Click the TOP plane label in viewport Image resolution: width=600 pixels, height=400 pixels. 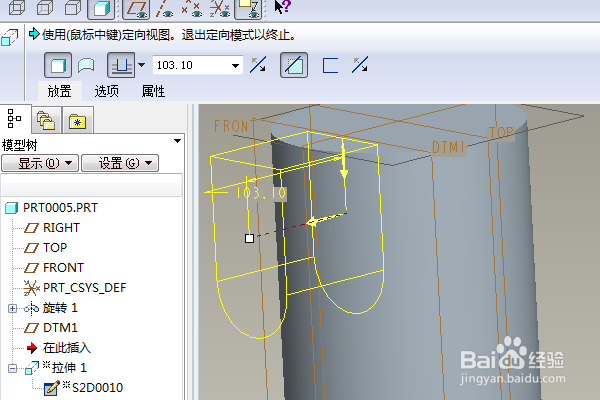[501, 133]
